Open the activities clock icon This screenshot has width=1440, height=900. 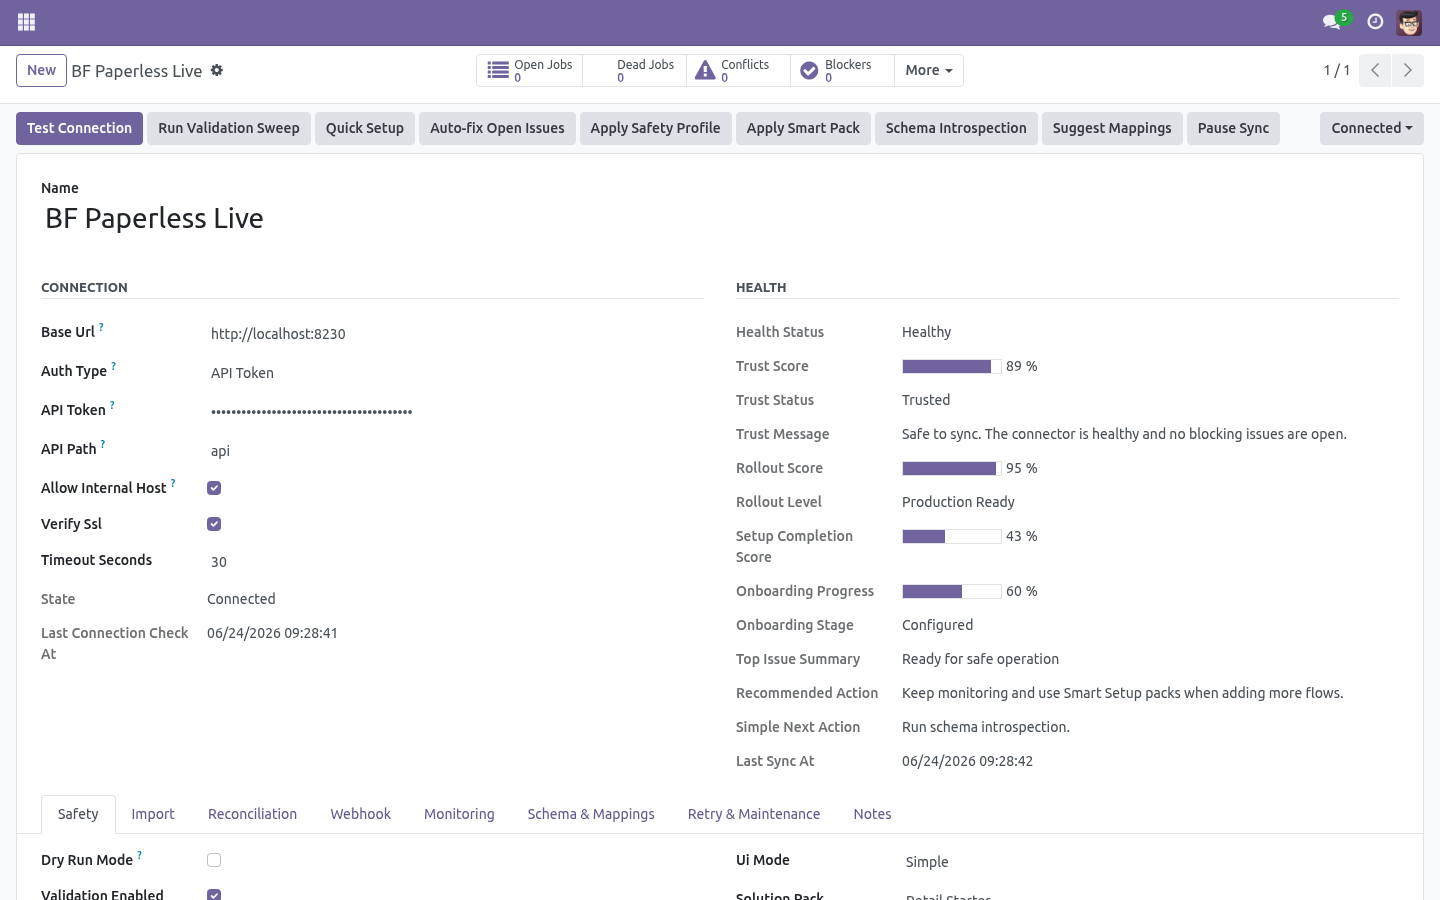tap(1375, 22)
